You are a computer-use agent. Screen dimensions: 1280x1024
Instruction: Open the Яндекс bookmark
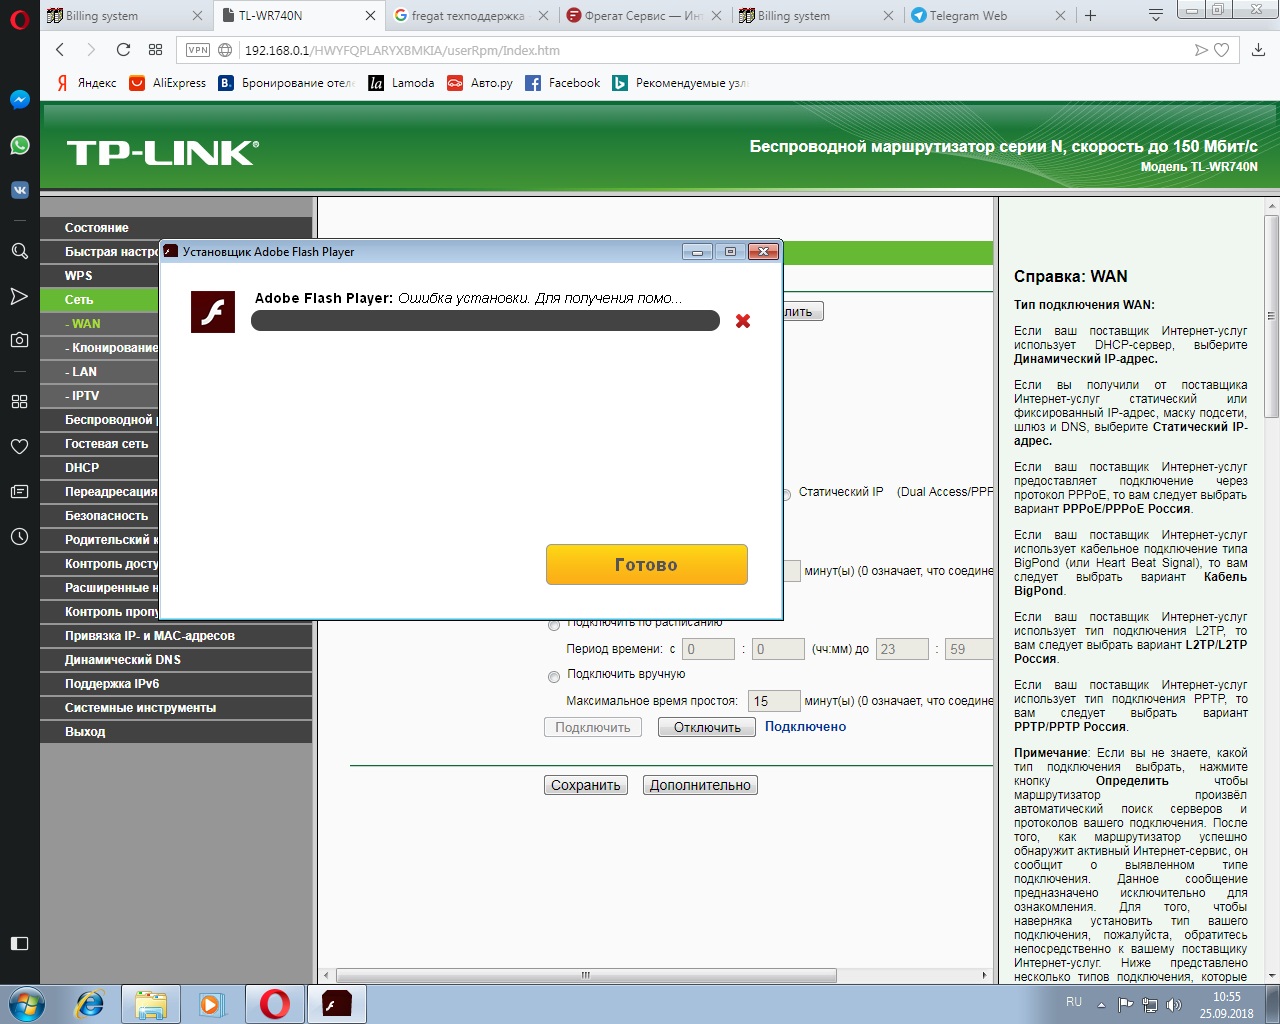pos(87,83)
